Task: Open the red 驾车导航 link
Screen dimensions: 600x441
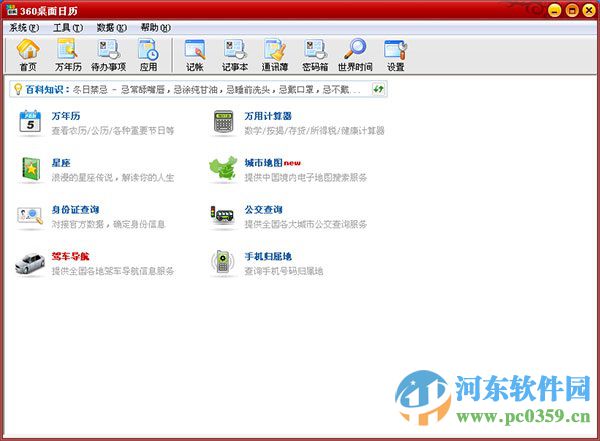Action: point(70,256)
